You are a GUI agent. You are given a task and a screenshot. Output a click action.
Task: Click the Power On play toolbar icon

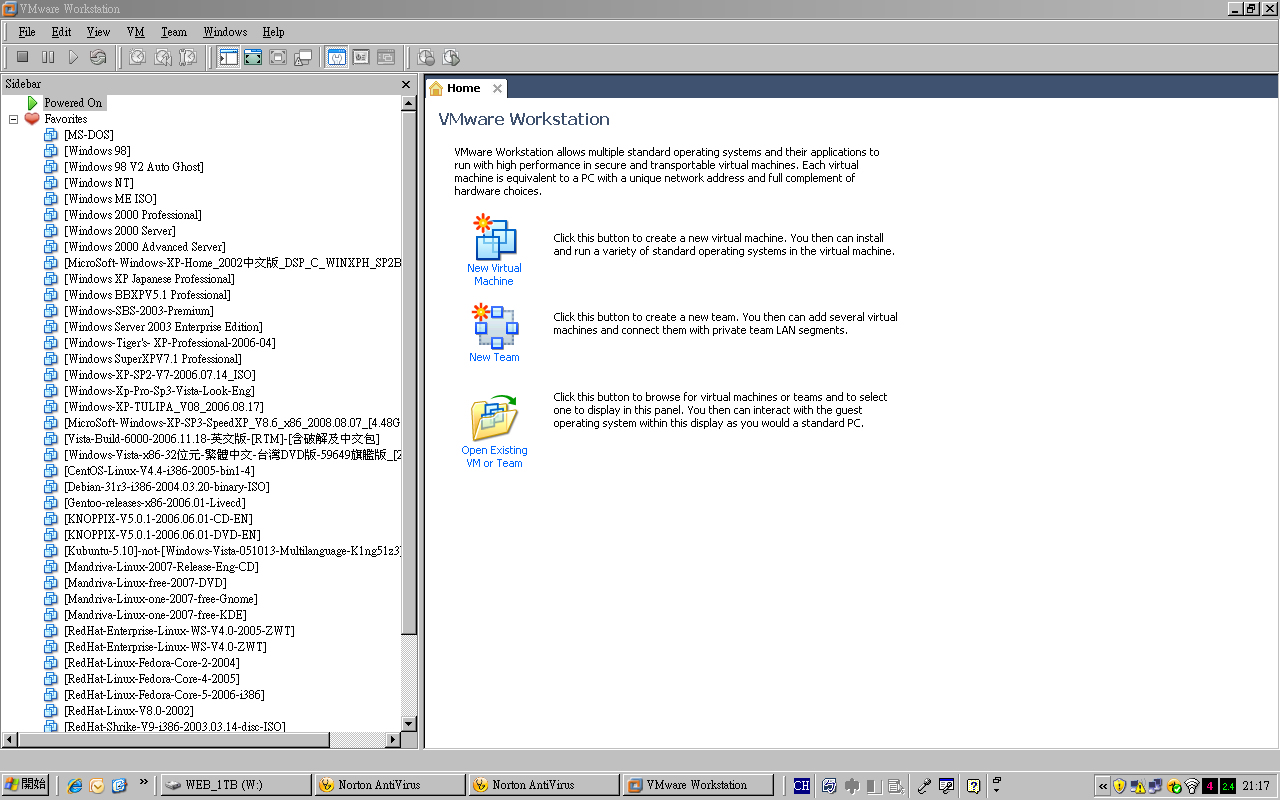coord(73,58)
